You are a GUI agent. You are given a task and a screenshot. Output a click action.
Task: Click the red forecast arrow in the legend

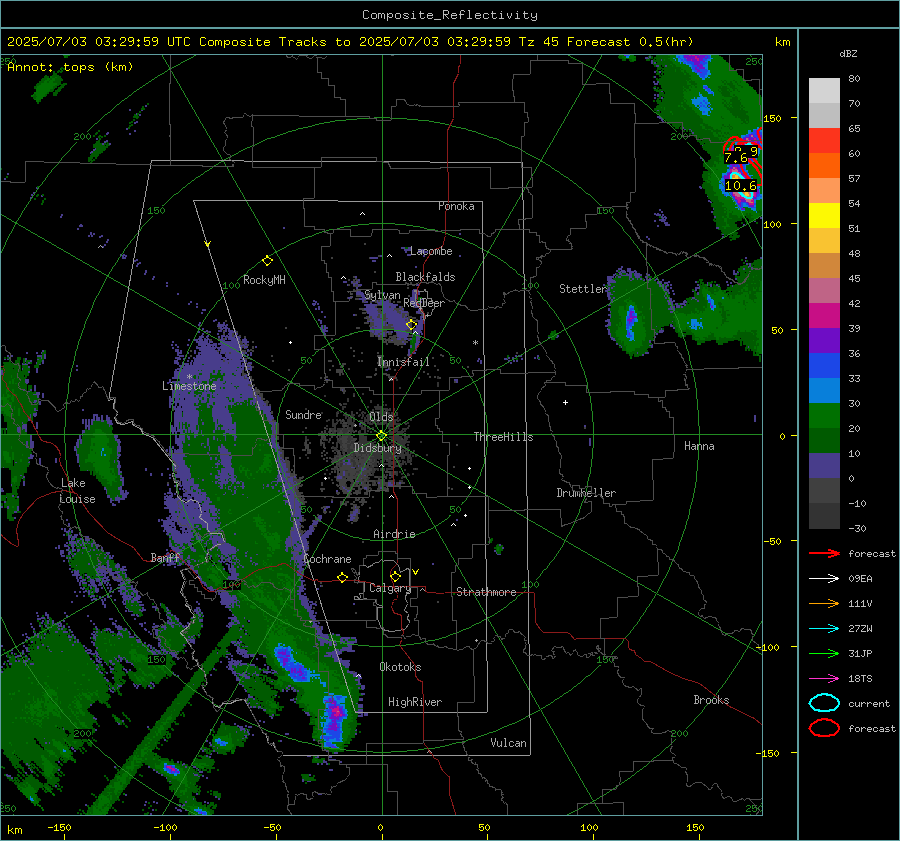824,553
